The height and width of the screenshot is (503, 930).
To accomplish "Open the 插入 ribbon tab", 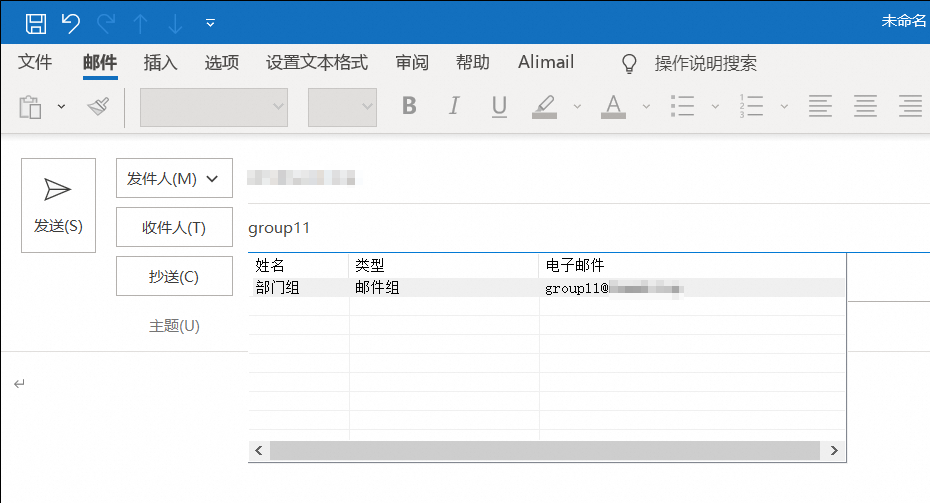I will (160, 63).
